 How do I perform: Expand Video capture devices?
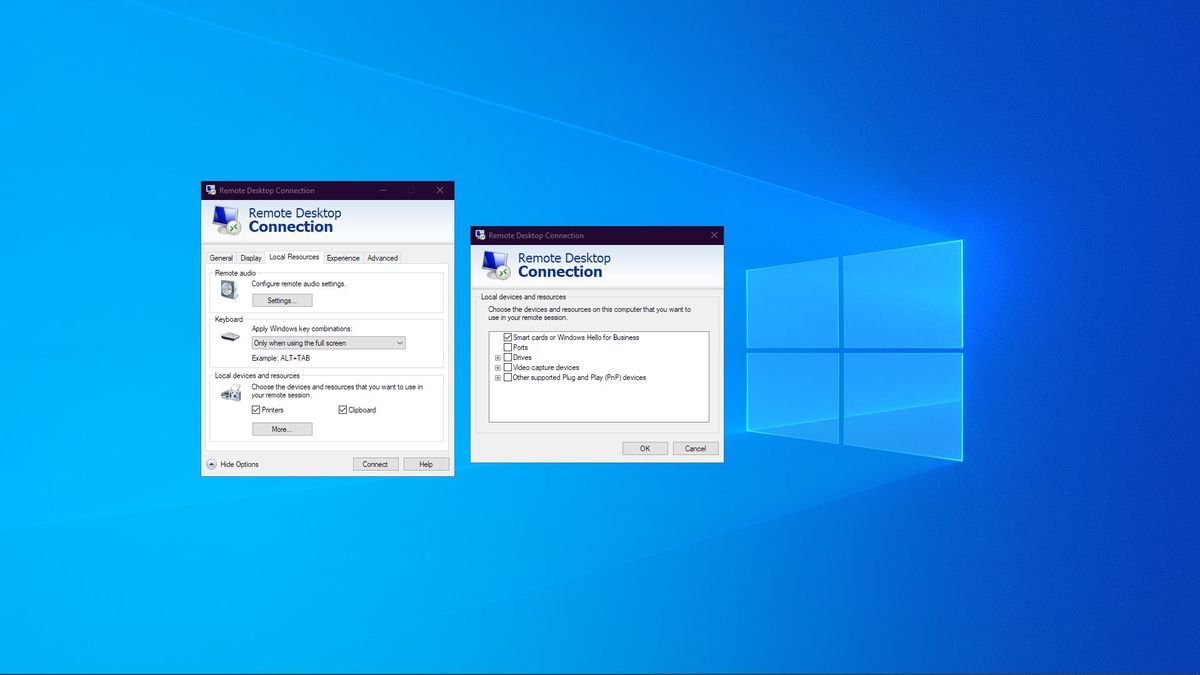[x=497, y=367]
